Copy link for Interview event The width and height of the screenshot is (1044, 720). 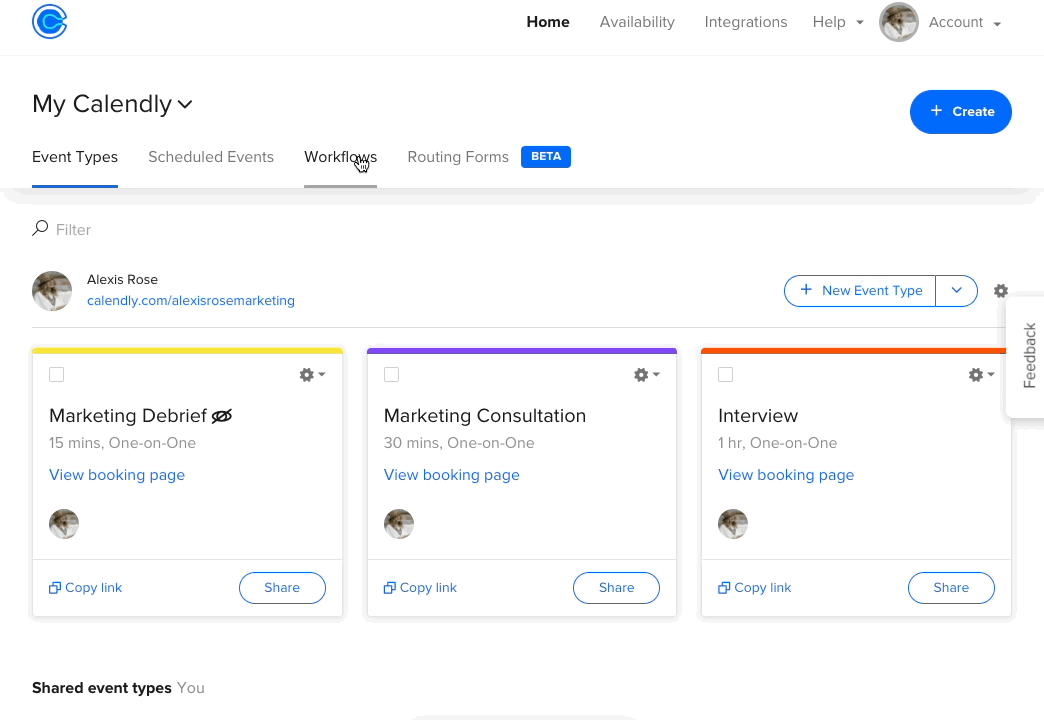pos(754,587)
